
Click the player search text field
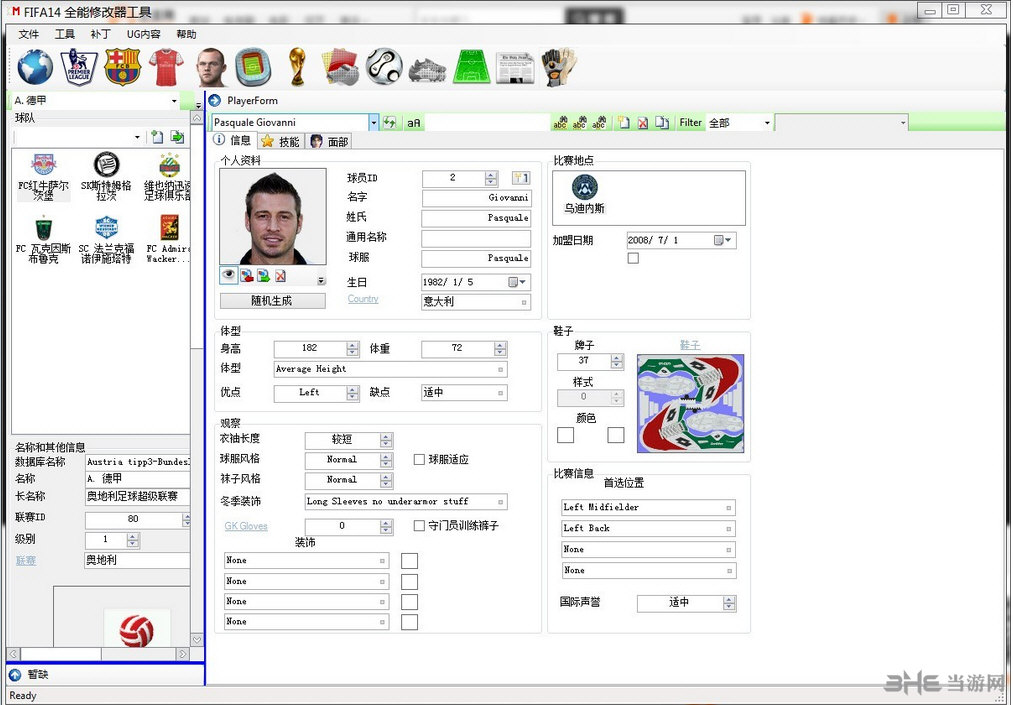[x=488, y=123]
